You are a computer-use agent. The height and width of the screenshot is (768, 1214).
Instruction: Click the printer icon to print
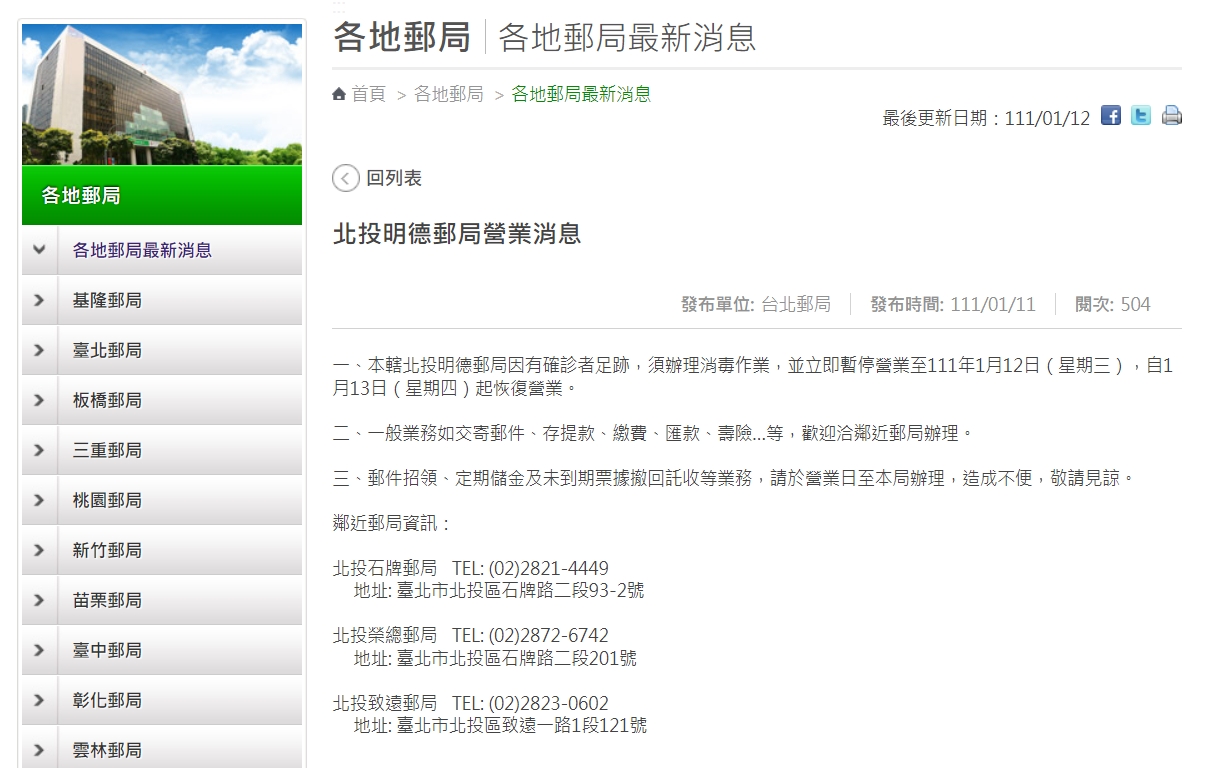[x=1172, y=115]
